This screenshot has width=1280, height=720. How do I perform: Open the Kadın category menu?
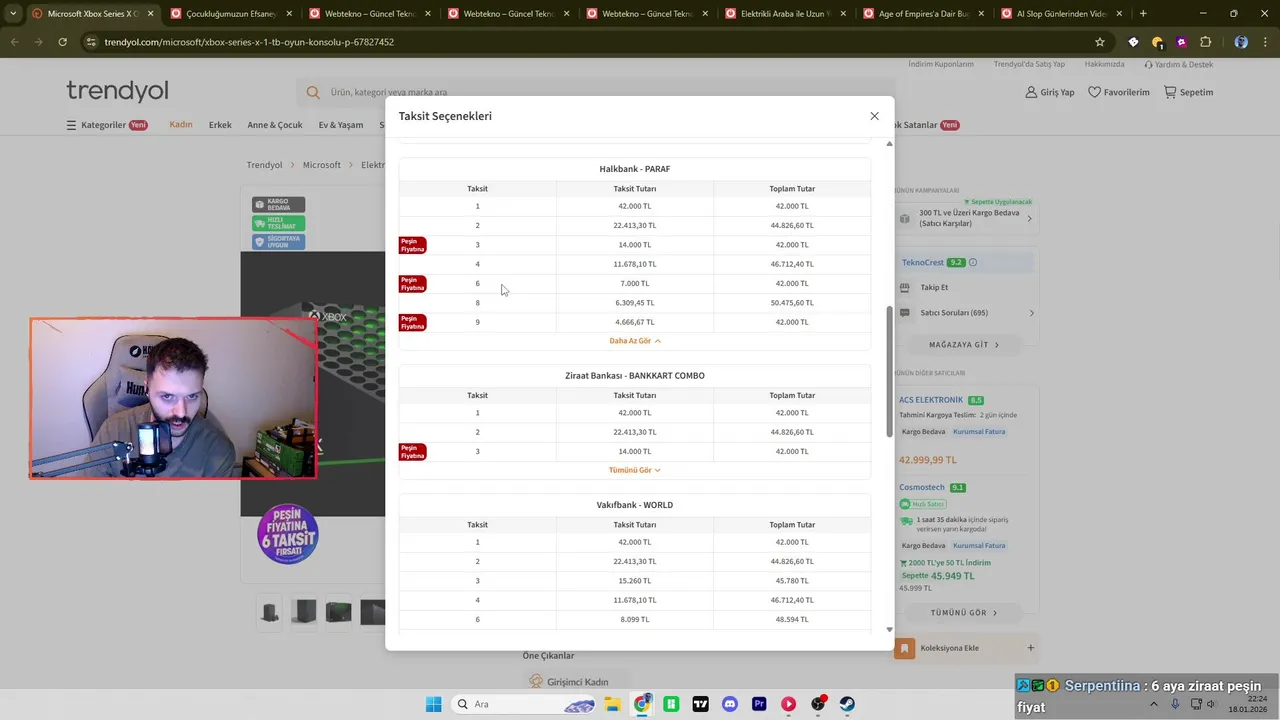181,125
